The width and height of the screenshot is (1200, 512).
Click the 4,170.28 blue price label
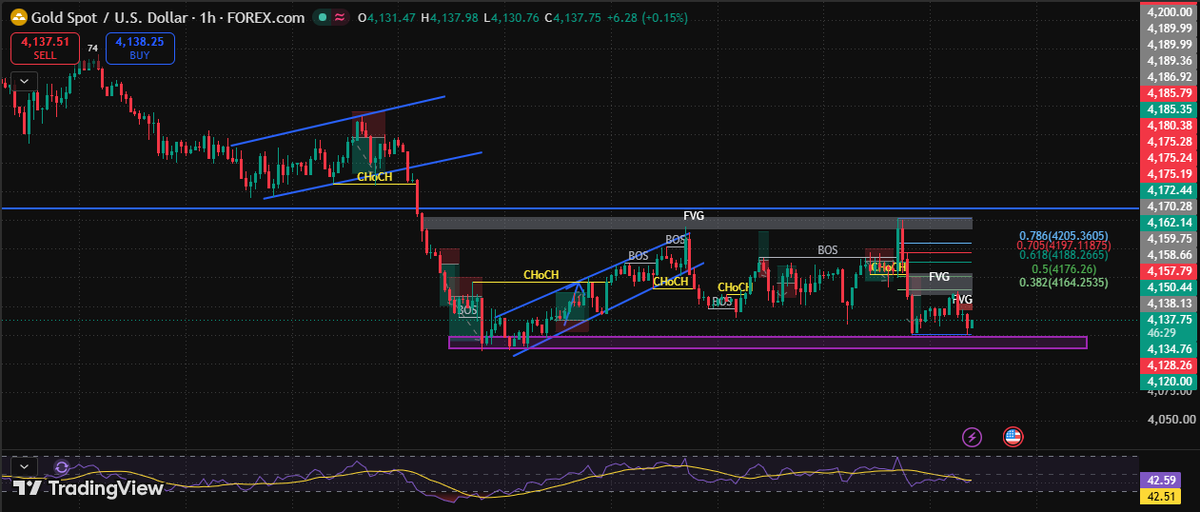pyautogui.click(x=1169, y=205)
